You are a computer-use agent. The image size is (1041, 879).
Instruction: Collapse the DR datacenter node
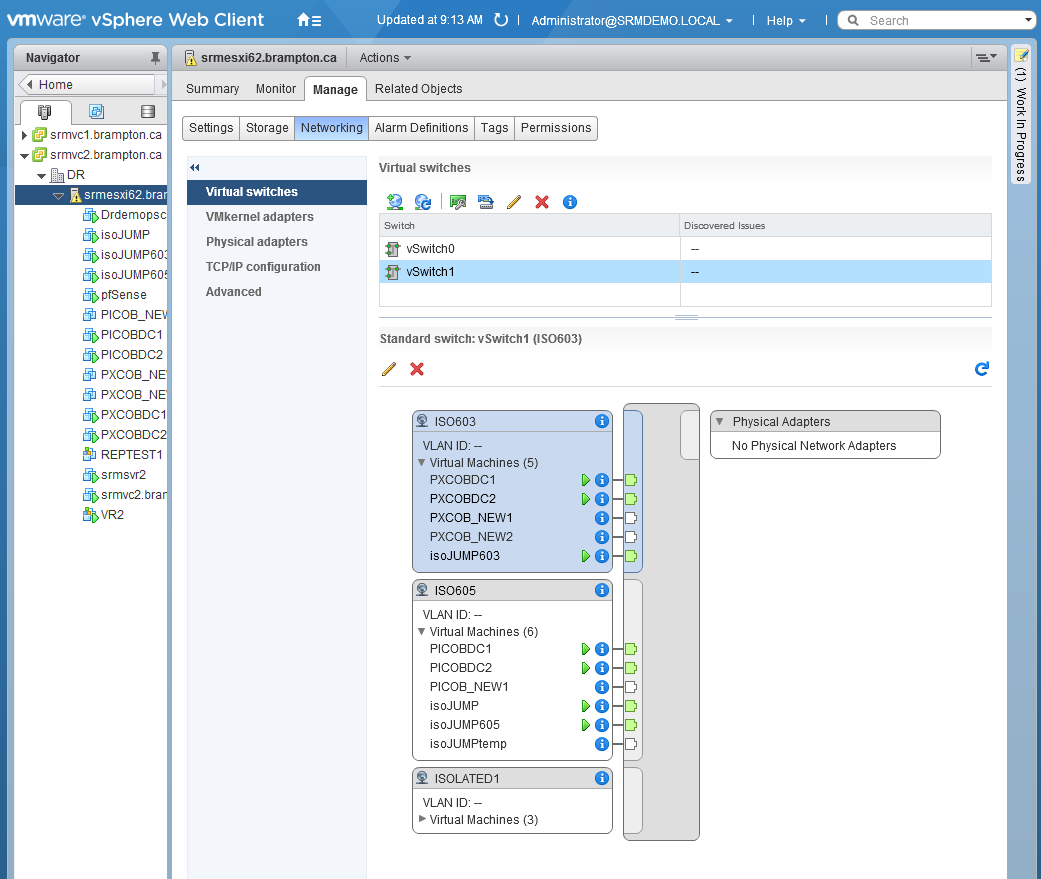[x=42, y=176]
